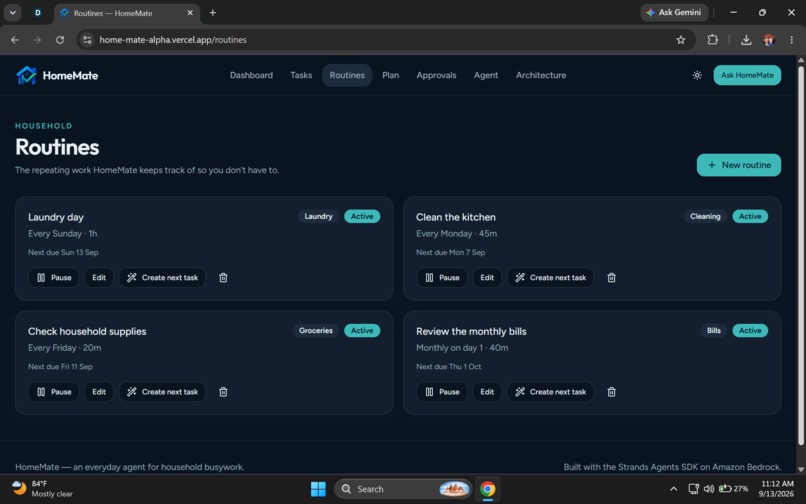Open the tab search dropdown arrow

(x=12, y=12)
